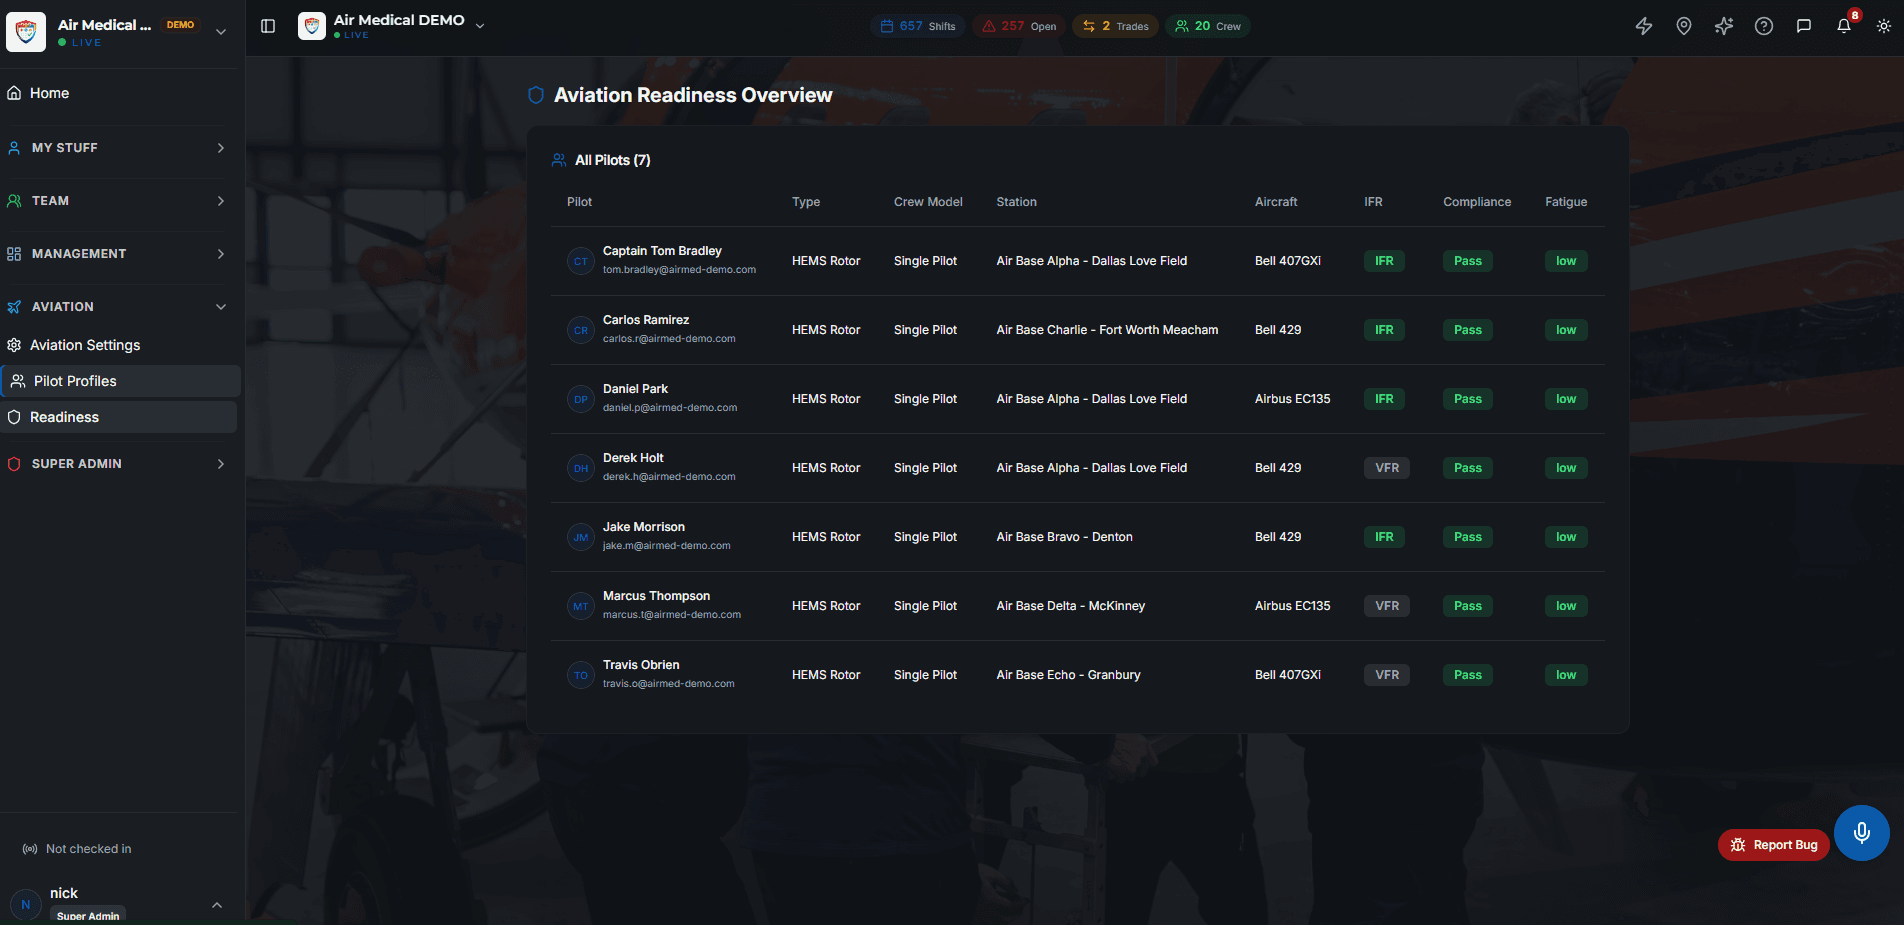Click Carlos Ramirez pilot name
Image resolution: width=1904 pixels, height=925 pixels.
coord(646,320)
